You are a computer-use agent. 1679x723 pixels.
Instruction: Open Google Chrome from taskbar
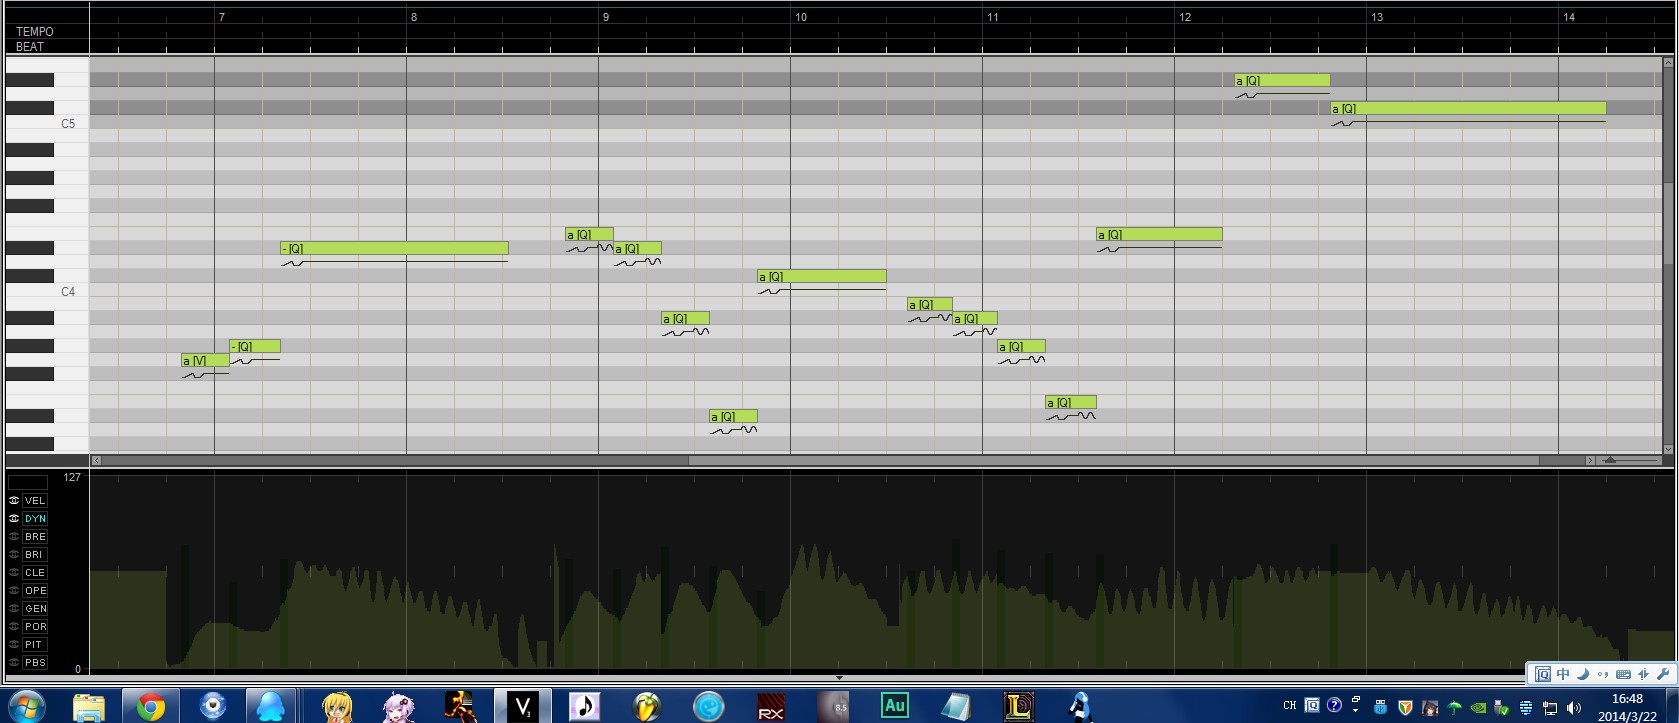click(x=151, y=706)
